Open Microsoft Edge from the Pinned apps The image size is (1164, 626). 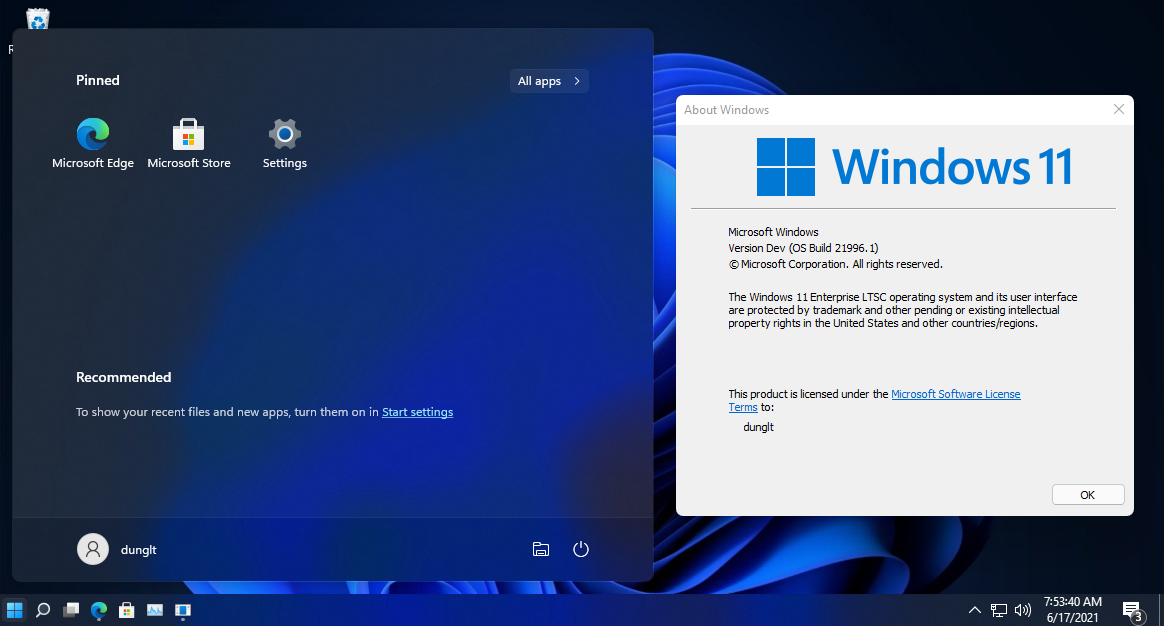click(93, 144)
